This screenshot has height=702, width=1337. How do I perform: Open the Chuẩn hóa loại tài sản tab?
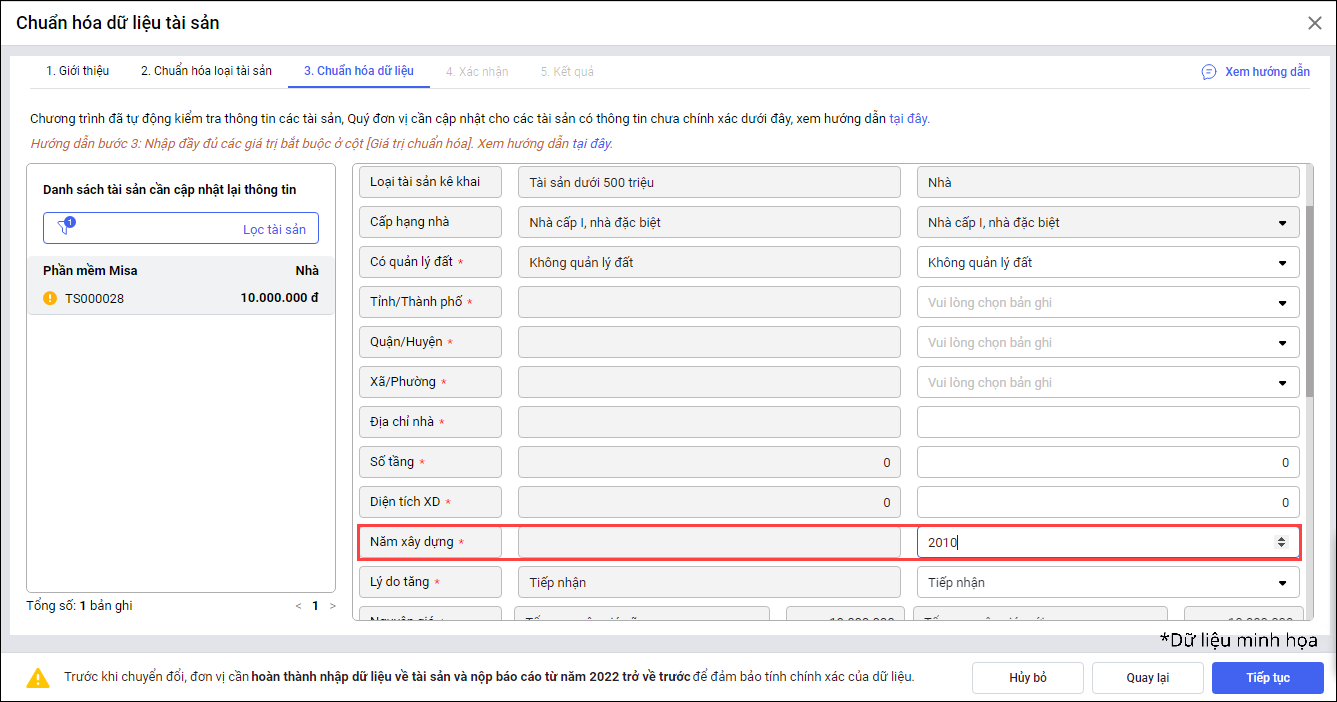tap(206, 71)
